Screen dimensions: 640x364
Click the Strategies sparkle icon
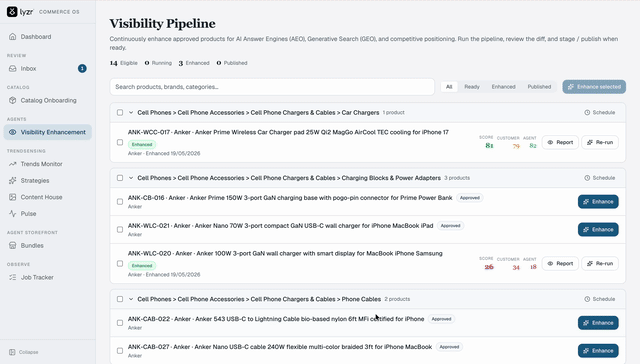click(x=13, y=180)
